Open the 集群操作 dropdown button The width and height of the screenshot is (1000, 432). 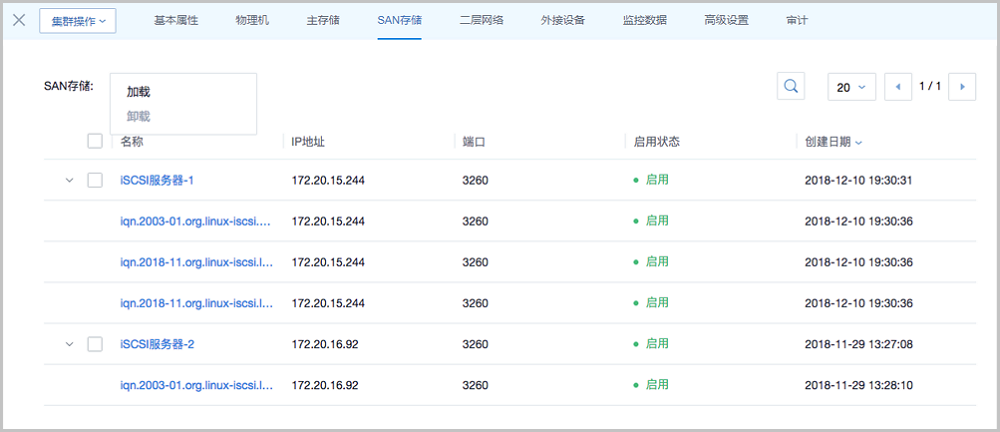[x=78, y=21]
